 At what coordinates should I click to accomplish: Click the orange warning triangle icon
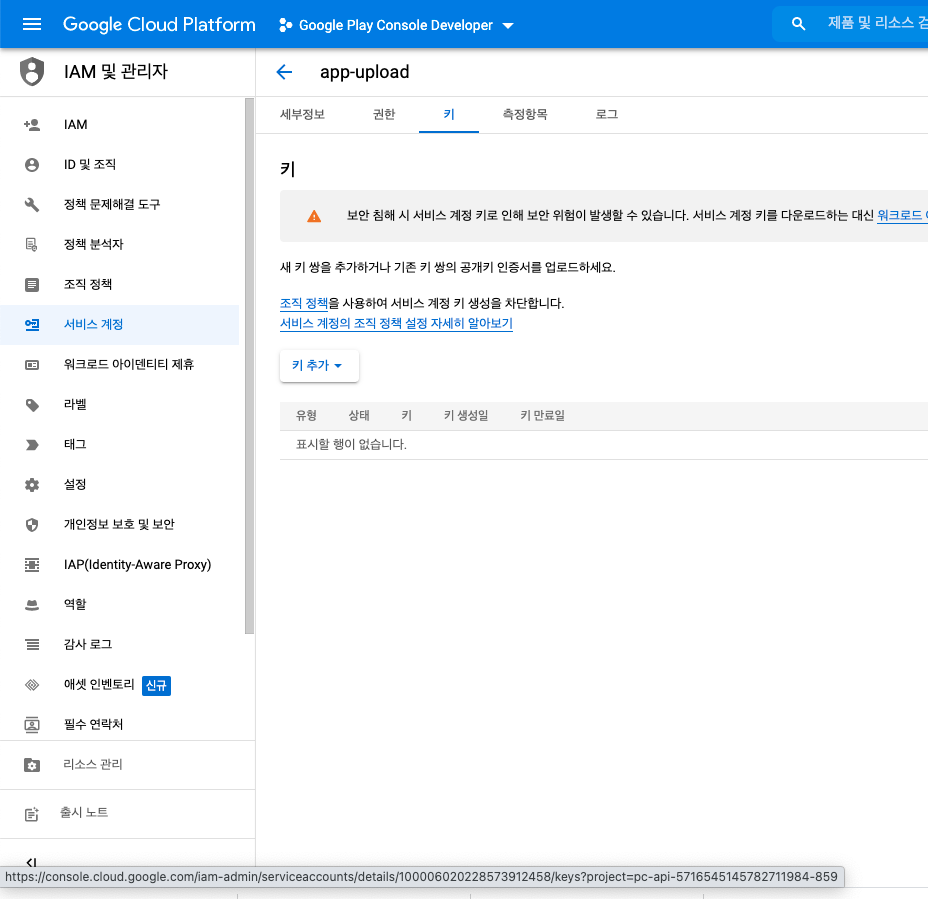tap(314, 216)
